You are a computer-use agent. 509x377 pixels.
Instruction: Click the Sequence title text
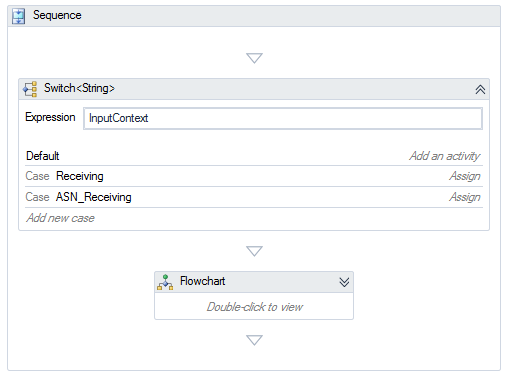point(57,15)
